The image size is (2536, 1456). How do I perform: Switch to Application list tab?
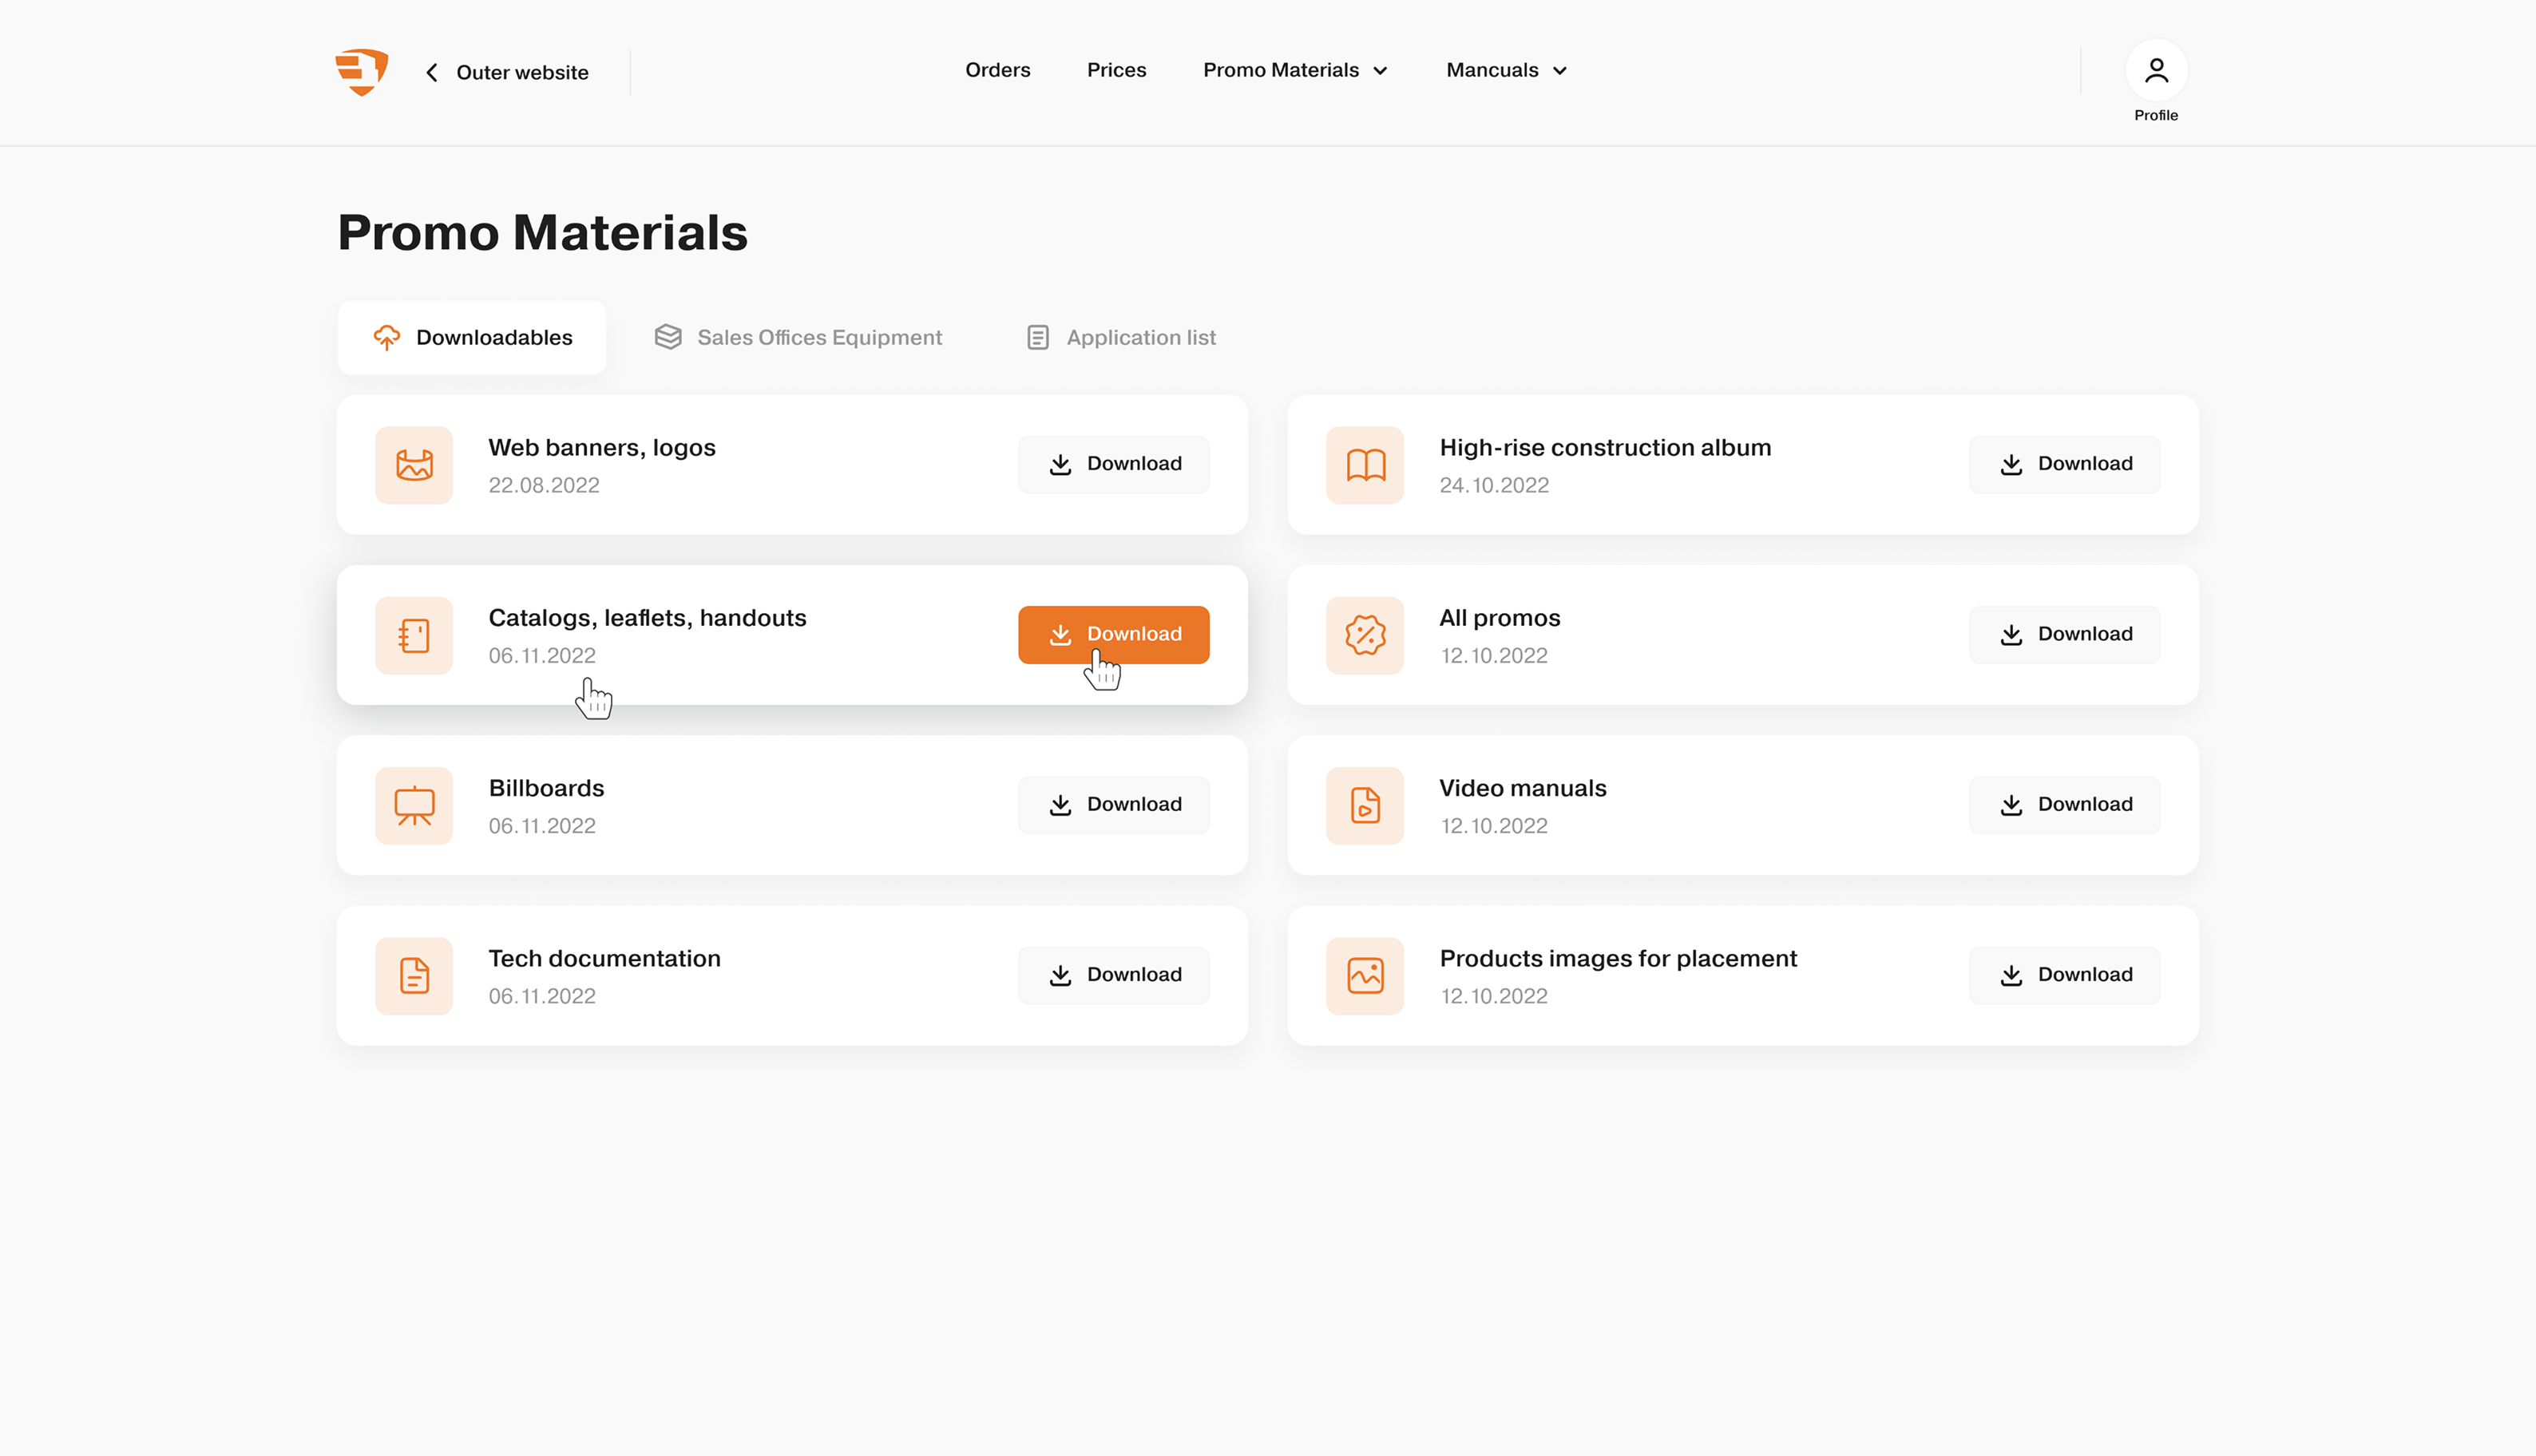tap(1120, 338)
